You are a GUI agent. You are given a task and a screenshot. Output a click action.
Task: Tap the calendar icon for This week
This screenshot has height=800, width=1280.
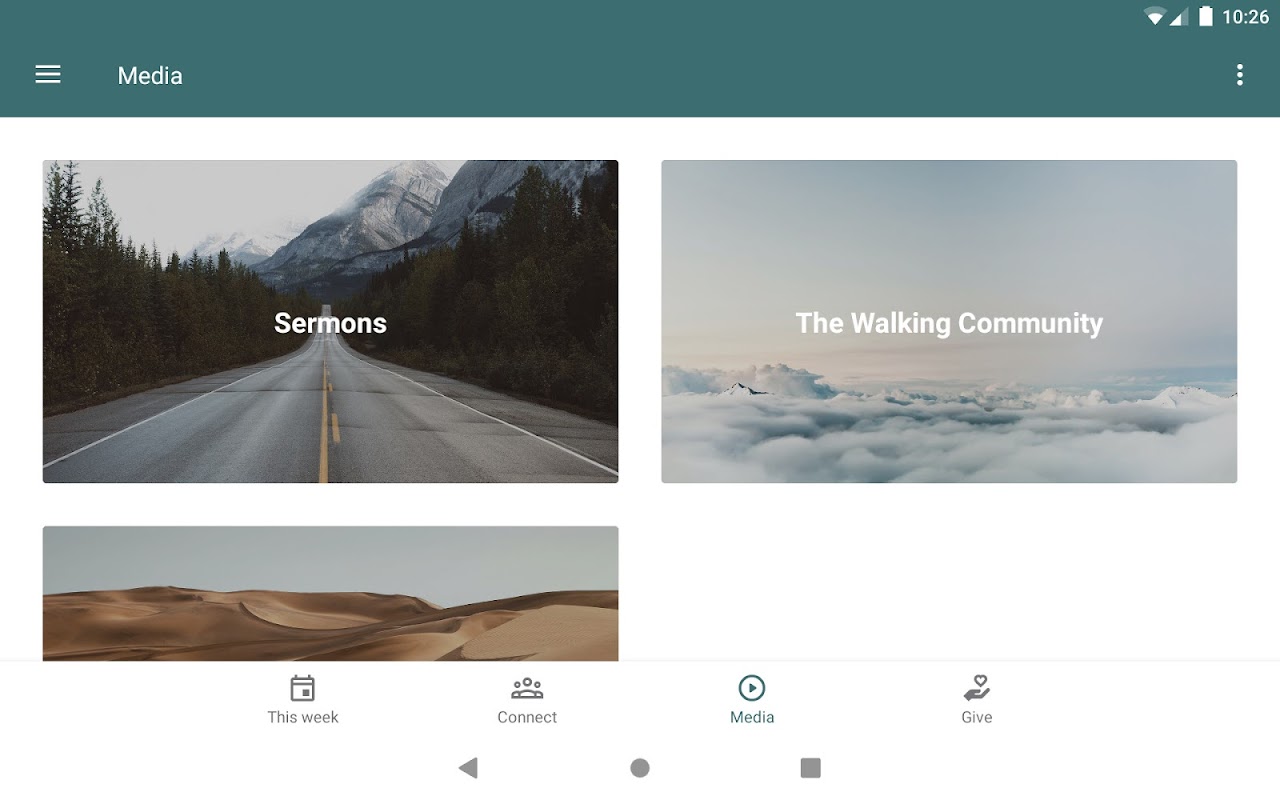pyautogui.click(x=303, y=688)
